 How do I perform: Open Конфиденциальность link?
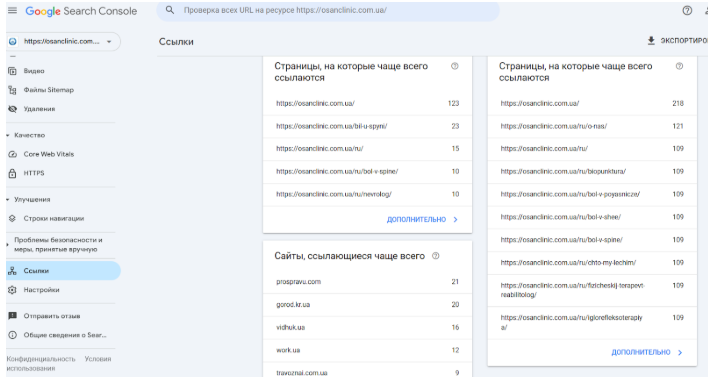point(41,359)
